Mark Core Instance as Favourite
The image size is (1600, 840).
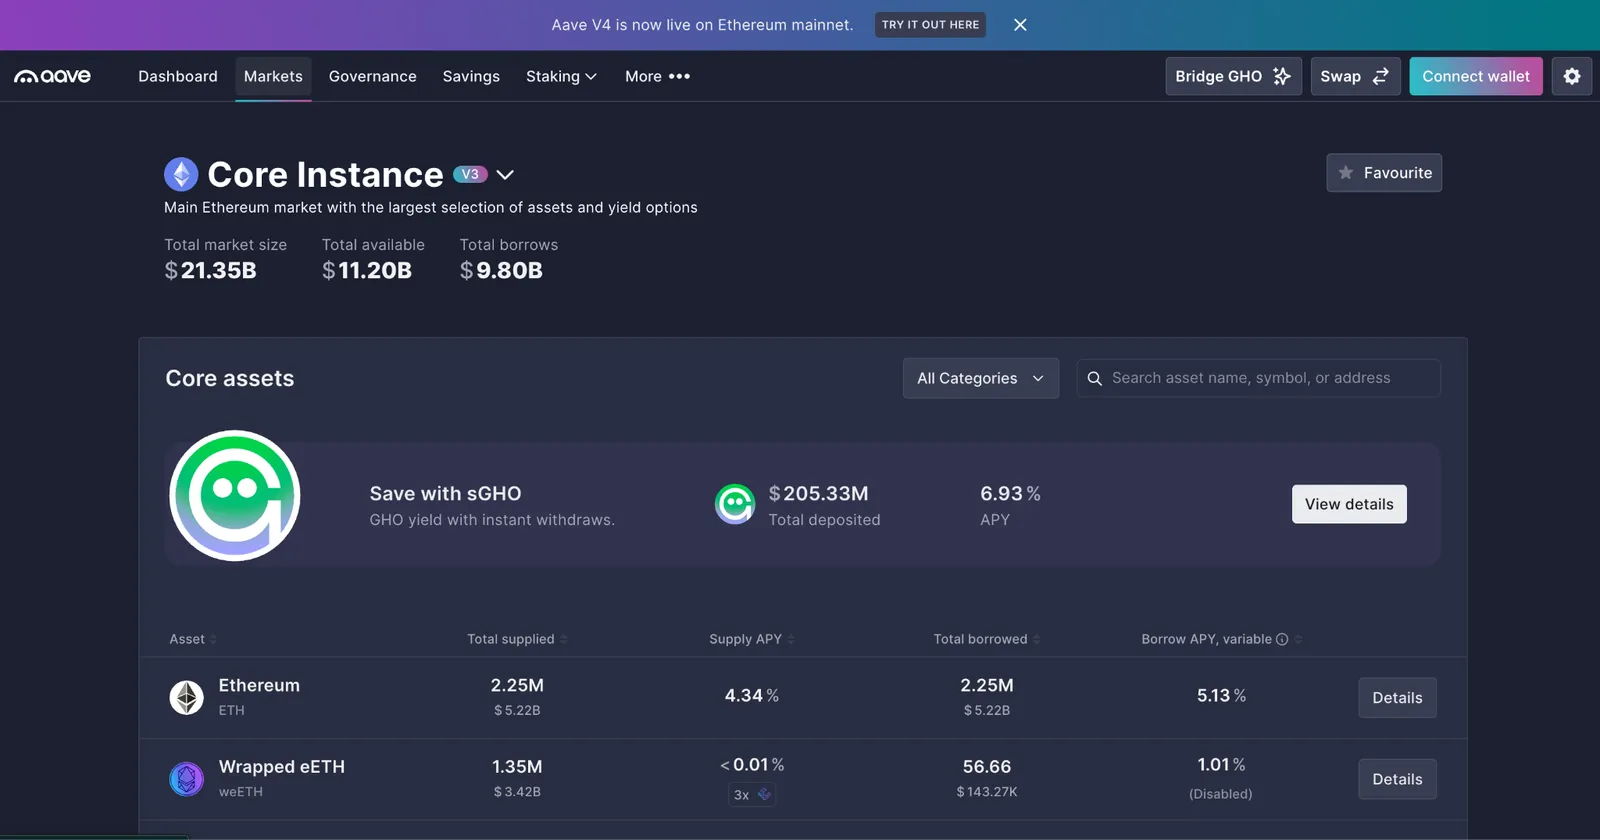coord(1384,173)
